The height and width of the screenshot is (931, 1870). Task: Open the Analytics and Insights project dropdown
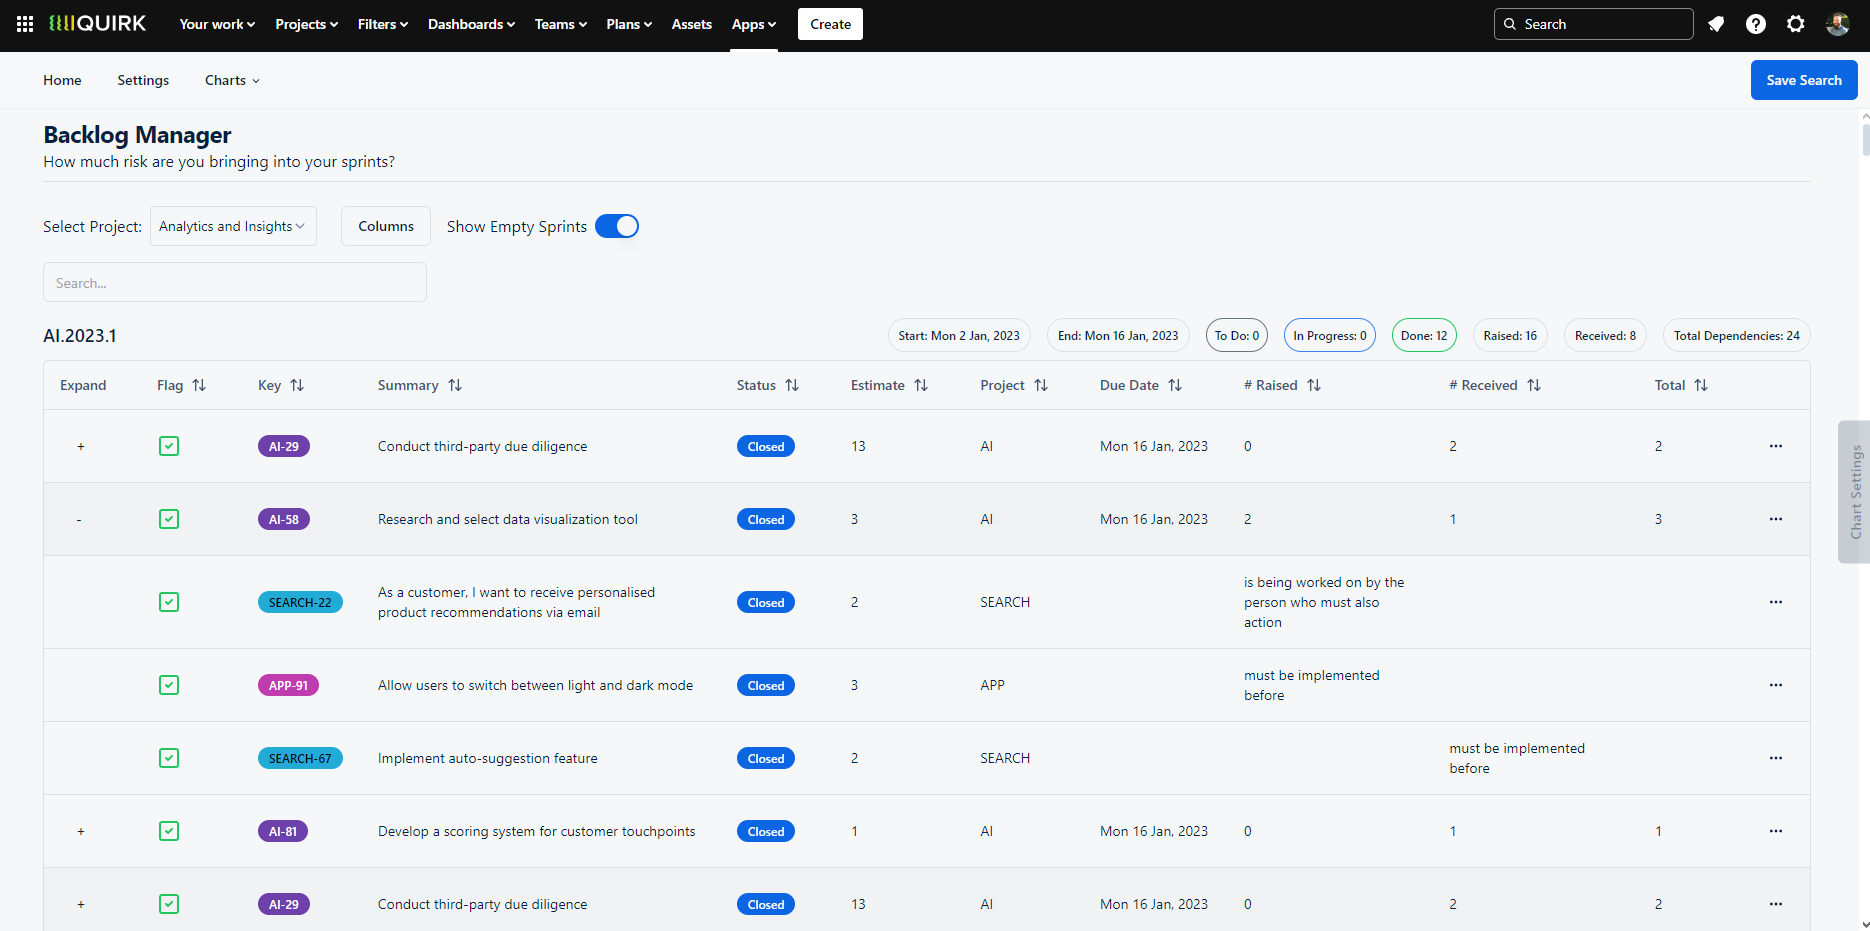coord(233,226)
